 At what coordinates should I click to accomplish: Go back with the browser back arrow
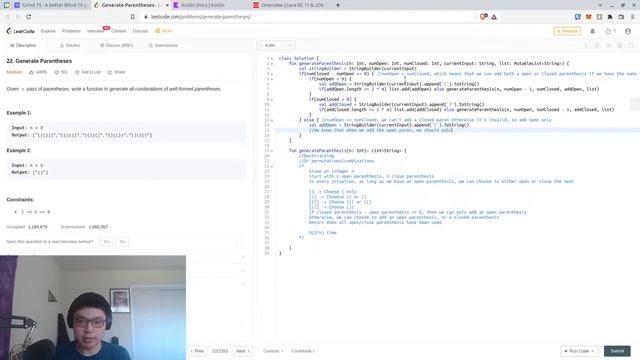[7, 17]
